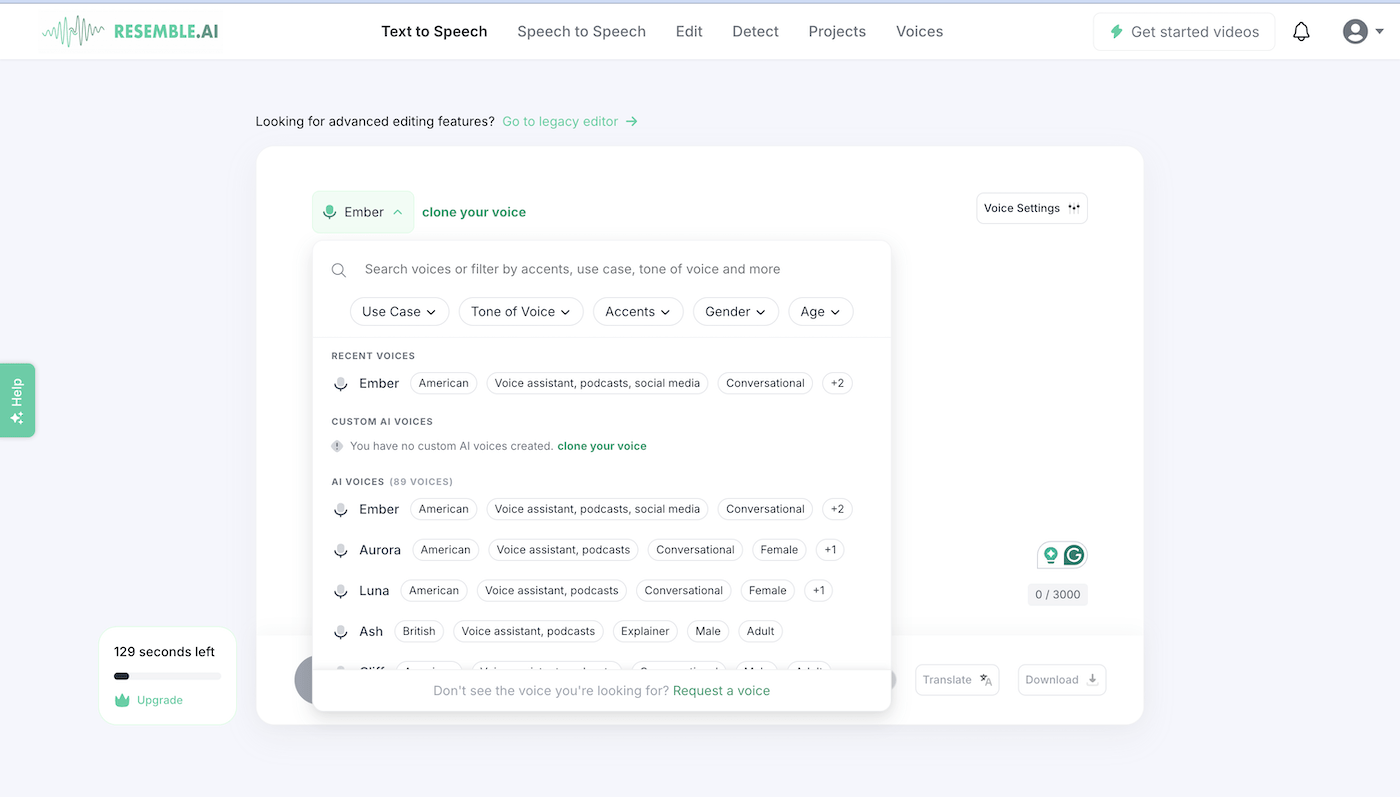Select the Ash voice row
Viewport: 1400px width, 797px height.
(x=602, y=632)
